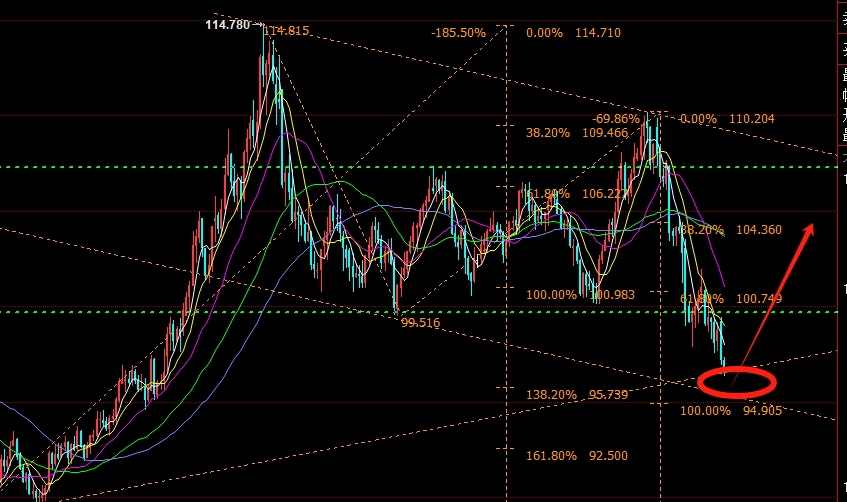The width and height of the screenshot is (847, 502).
Task: Click the 100.983 Fibonacci price label
Action: 612,295
